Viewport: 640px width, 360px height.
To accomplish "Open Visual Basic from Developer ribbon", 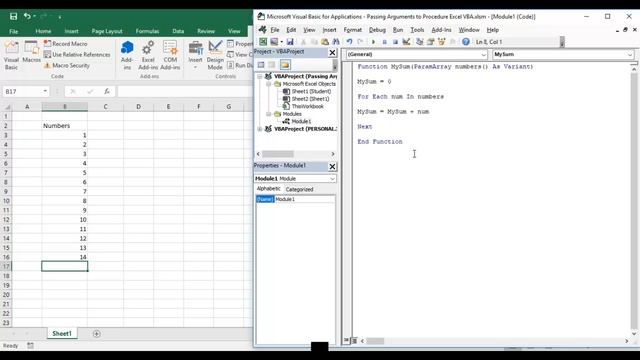I will click(11, 55).
